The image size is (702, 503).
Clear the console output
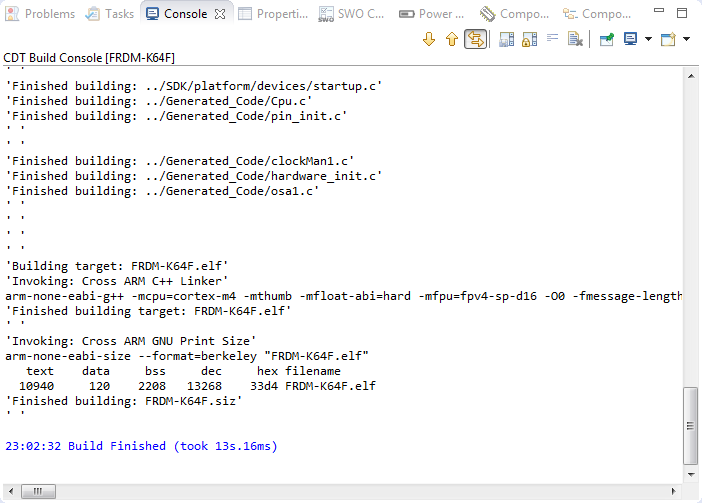576,39
